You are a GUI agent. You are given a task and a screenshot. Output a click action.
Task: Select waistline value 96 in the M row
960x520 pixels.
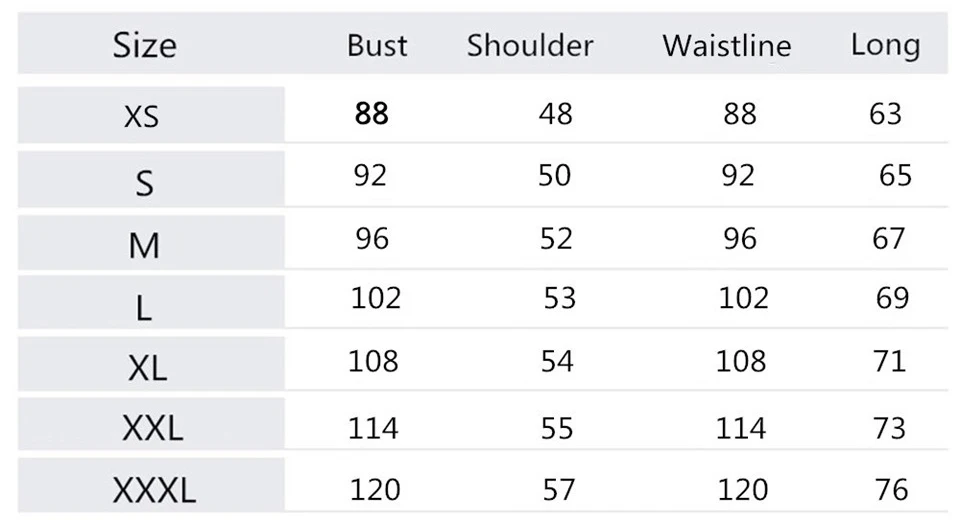coord(739,238)
